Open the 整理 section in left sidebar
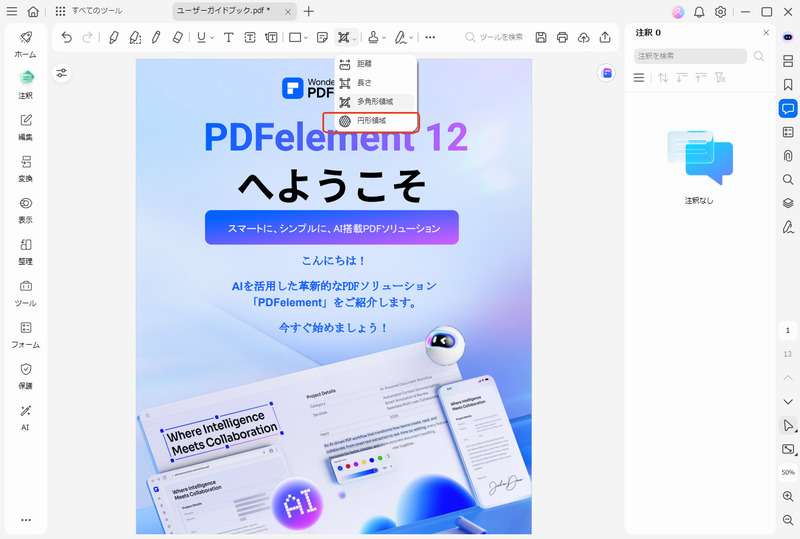800x539 pixels. 26,252
